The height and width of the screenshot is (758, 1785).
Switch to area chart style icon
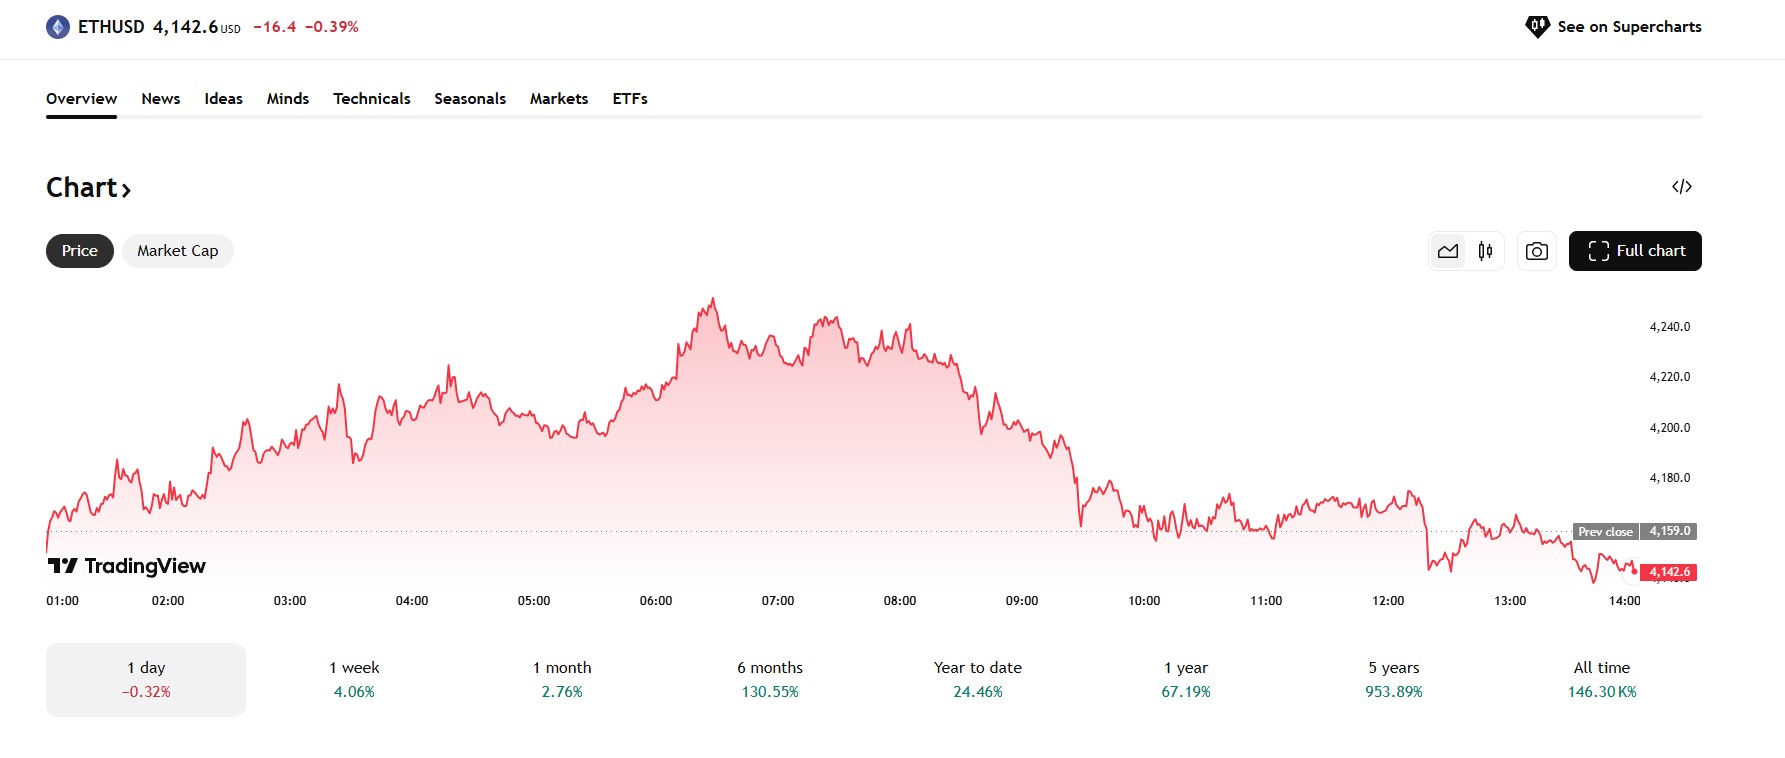(1448, 251)
